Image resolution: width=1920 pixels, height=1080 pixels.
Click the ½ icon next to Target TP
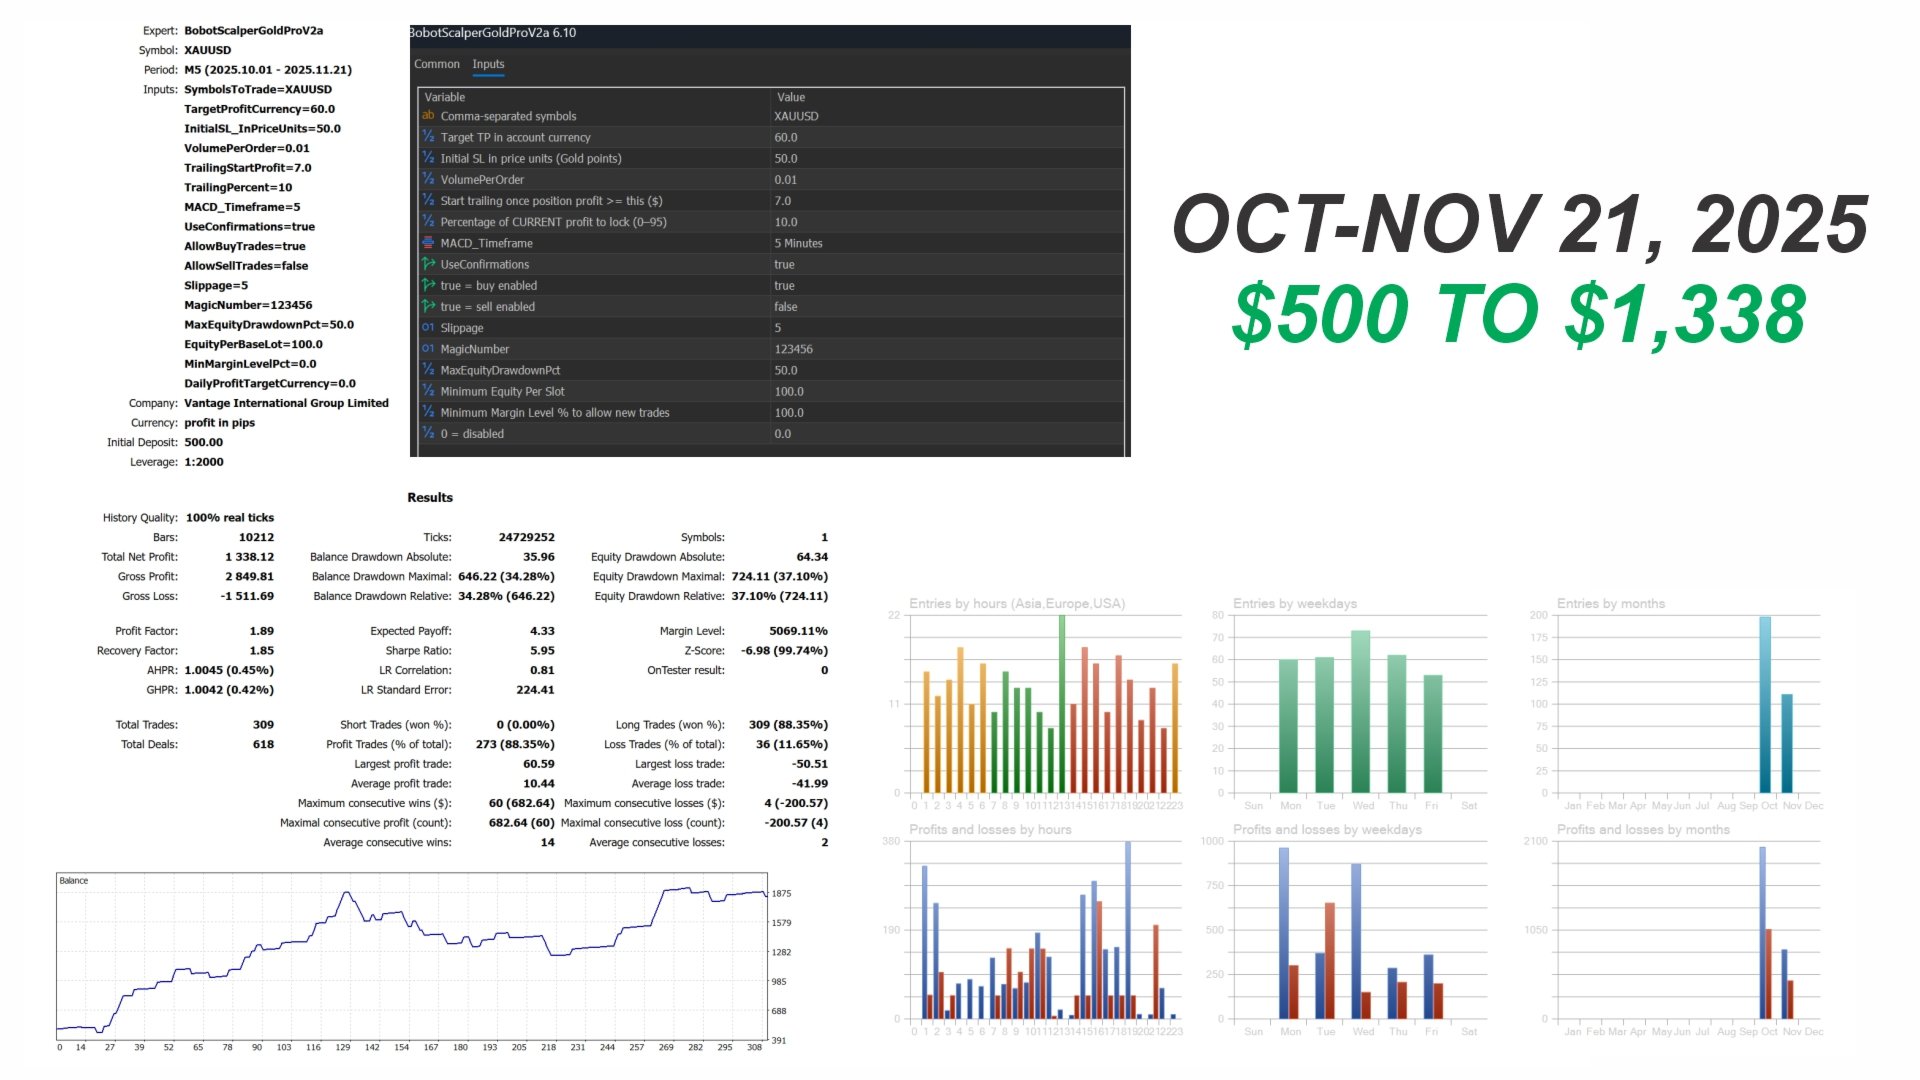[x=428, y=137]
